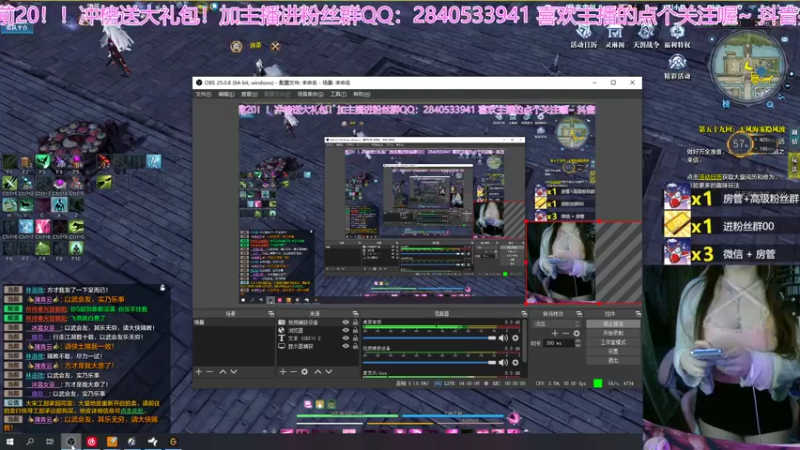
Task: Open video capture device audio settings gear
Action: (515, 362)
